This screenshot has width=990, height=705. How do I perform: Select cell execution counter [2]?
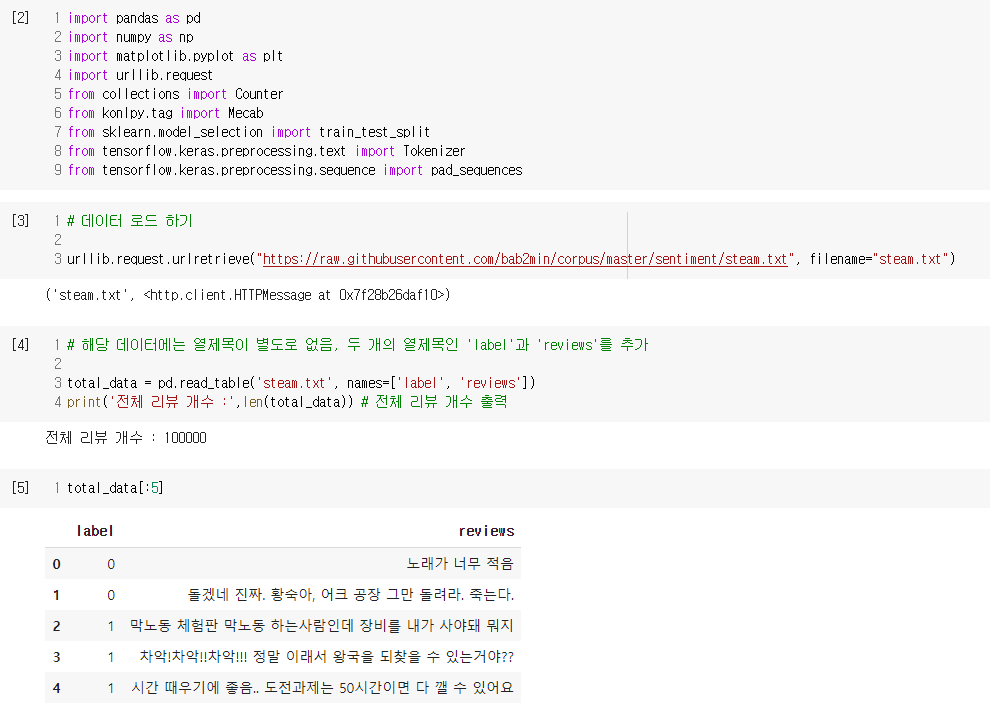[21, 18]
